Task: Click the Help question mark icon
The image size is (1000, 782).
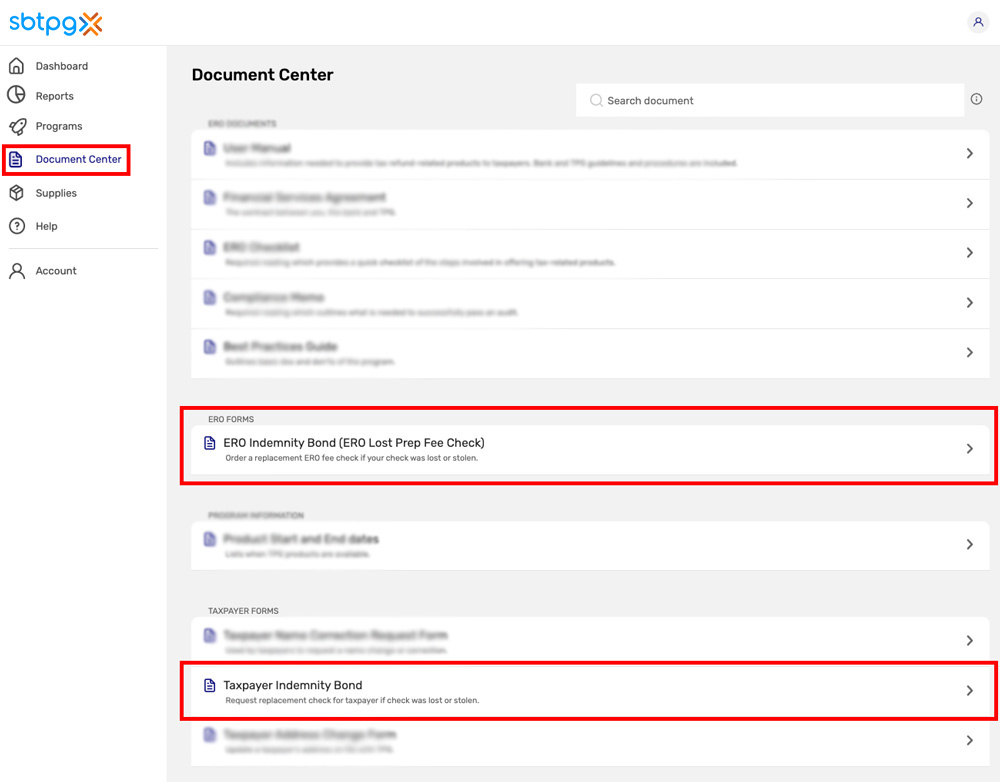Action: 17,226
